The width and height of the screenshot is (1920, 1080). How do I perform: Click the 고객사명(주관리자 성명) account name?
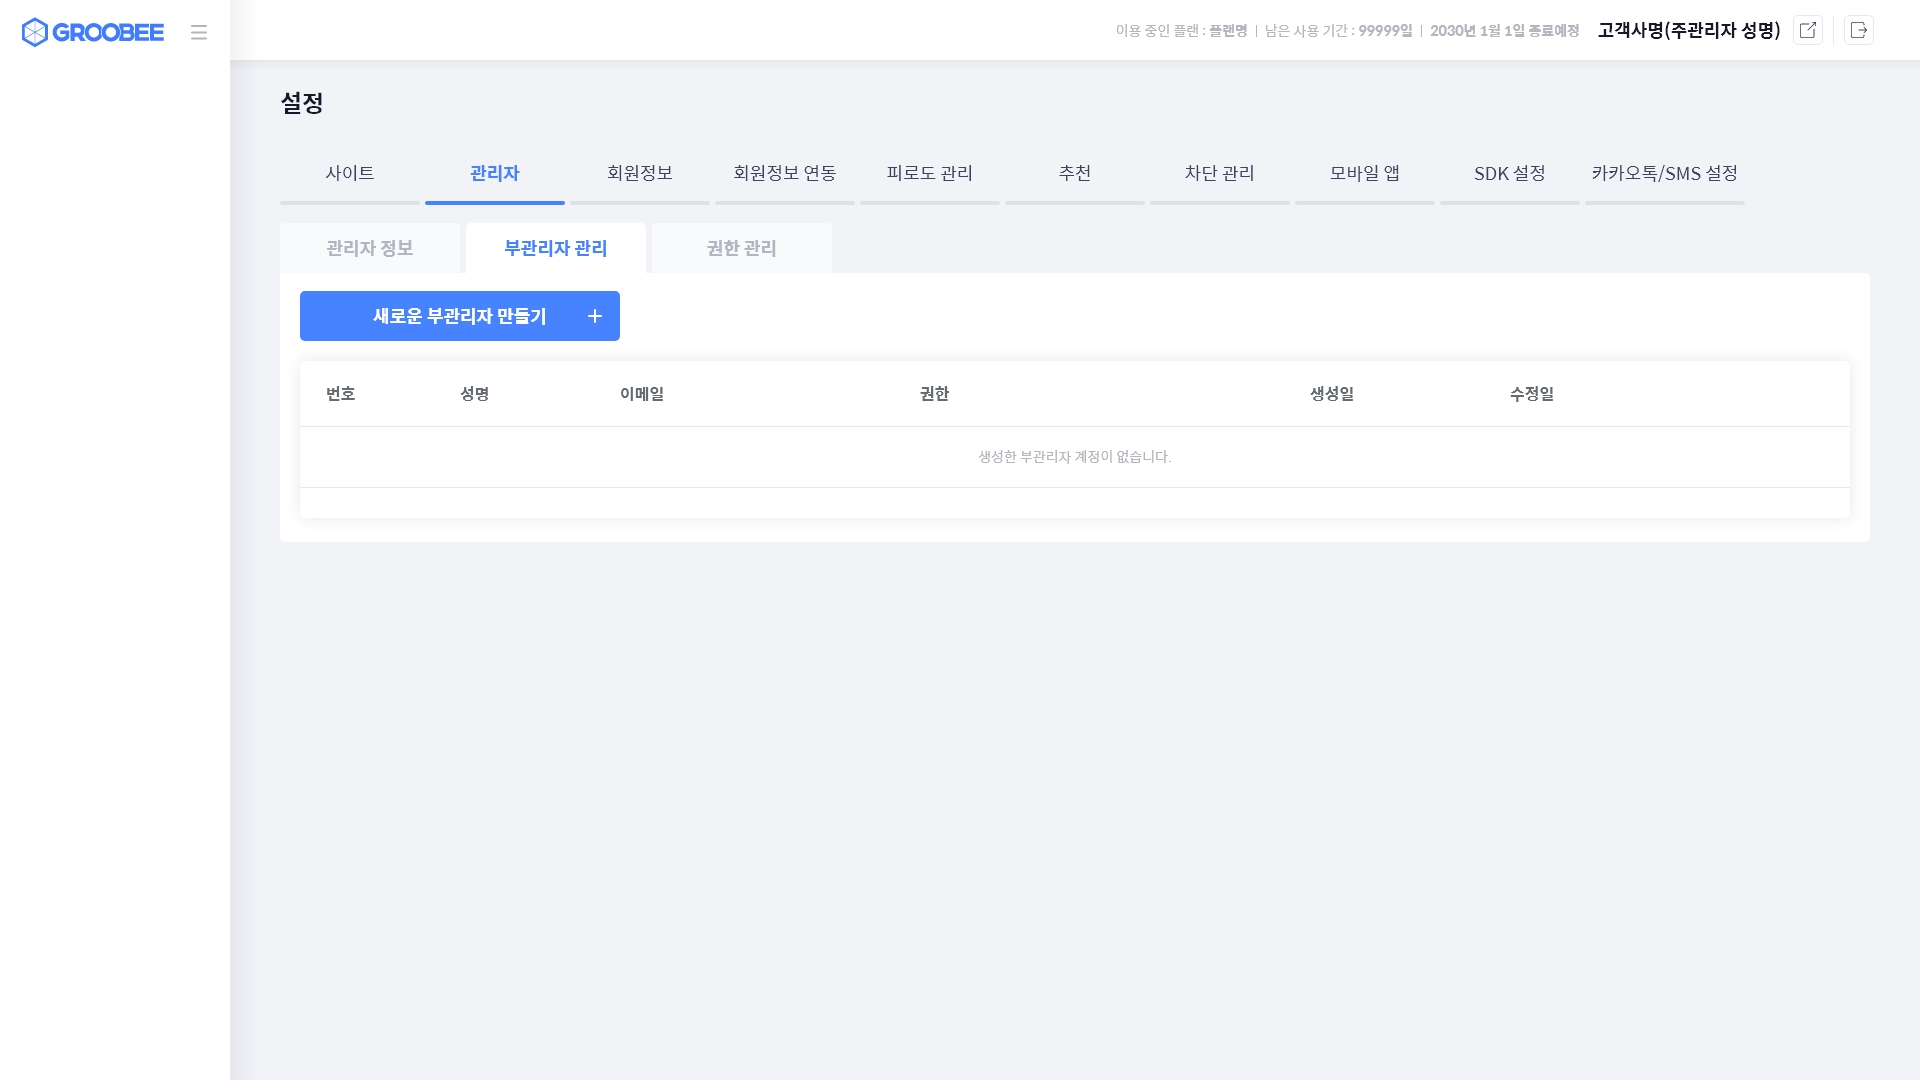pos(1689,30)
